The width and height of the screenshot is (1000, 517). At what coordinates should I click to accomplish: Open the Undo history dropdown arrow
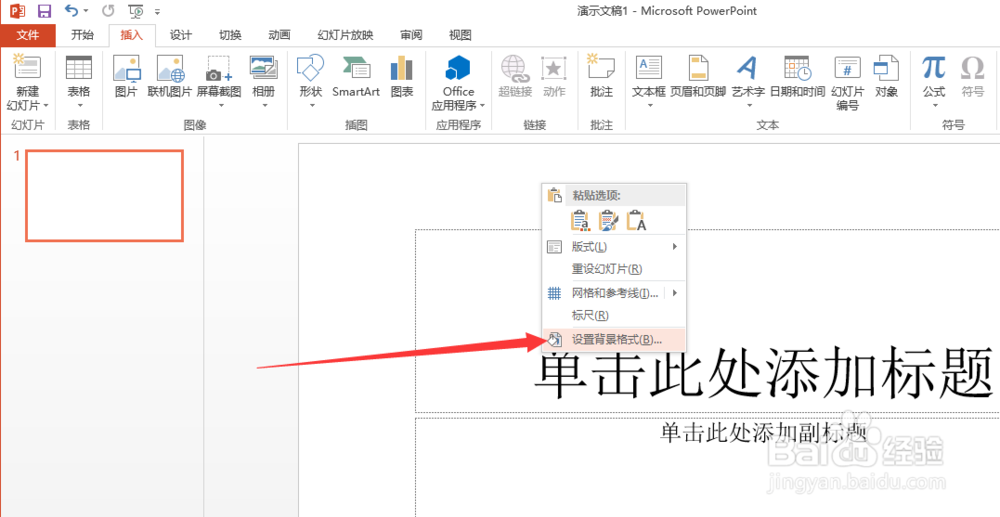85,11
